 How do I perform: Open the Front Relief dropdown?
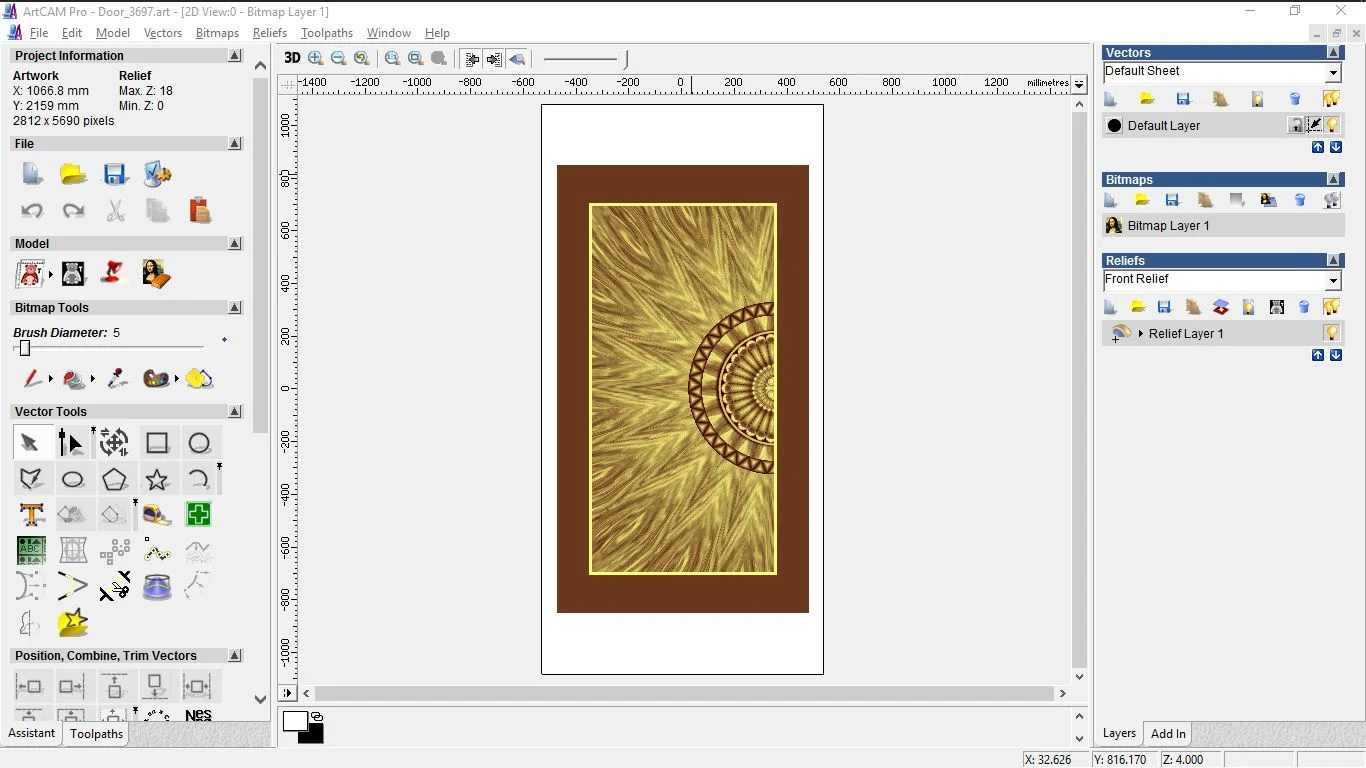point(1333,281)
